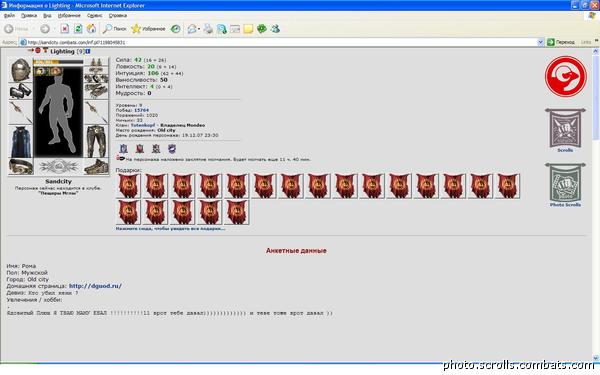Click the Print icon in toolbar

tap(208, 29)
